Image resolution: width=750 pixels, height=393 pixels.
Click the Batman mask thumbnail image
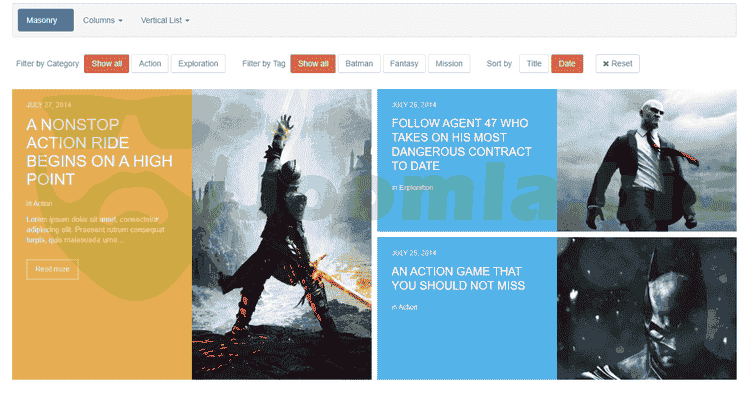647,308
